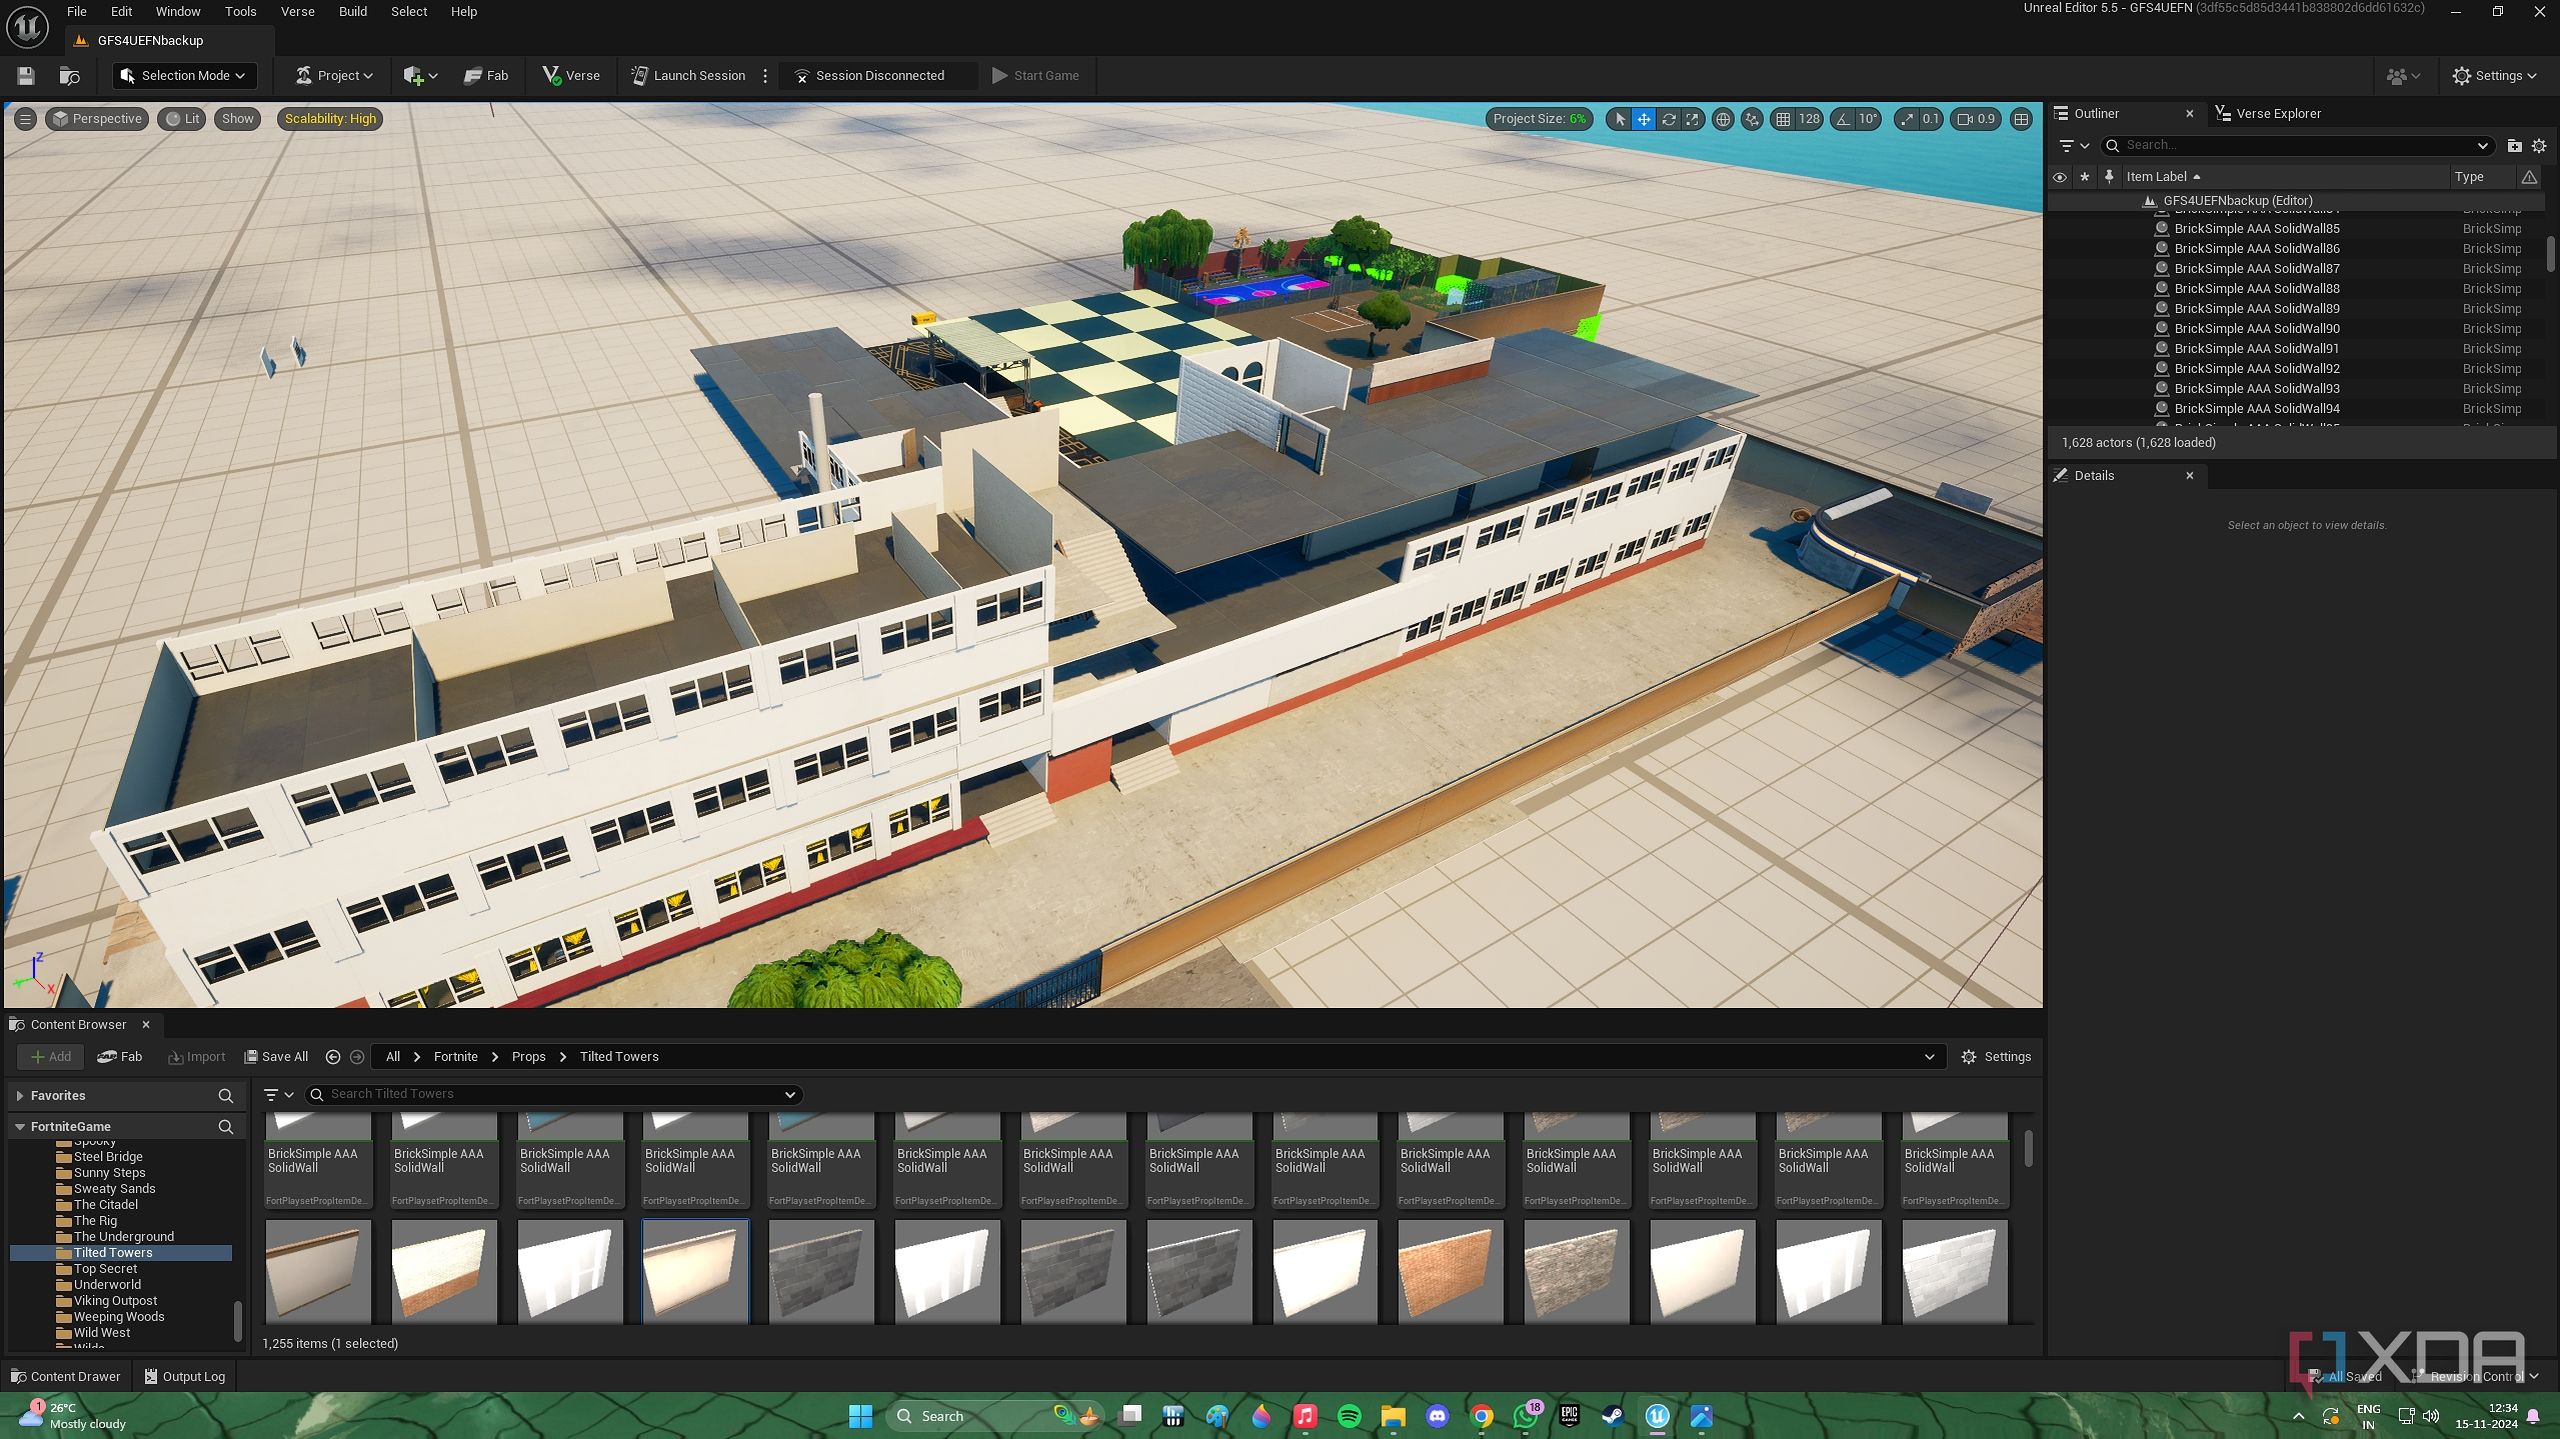Click the Scalability: High button
The height and width of the screenshot is (1439, 2560).
click(330, 119)
